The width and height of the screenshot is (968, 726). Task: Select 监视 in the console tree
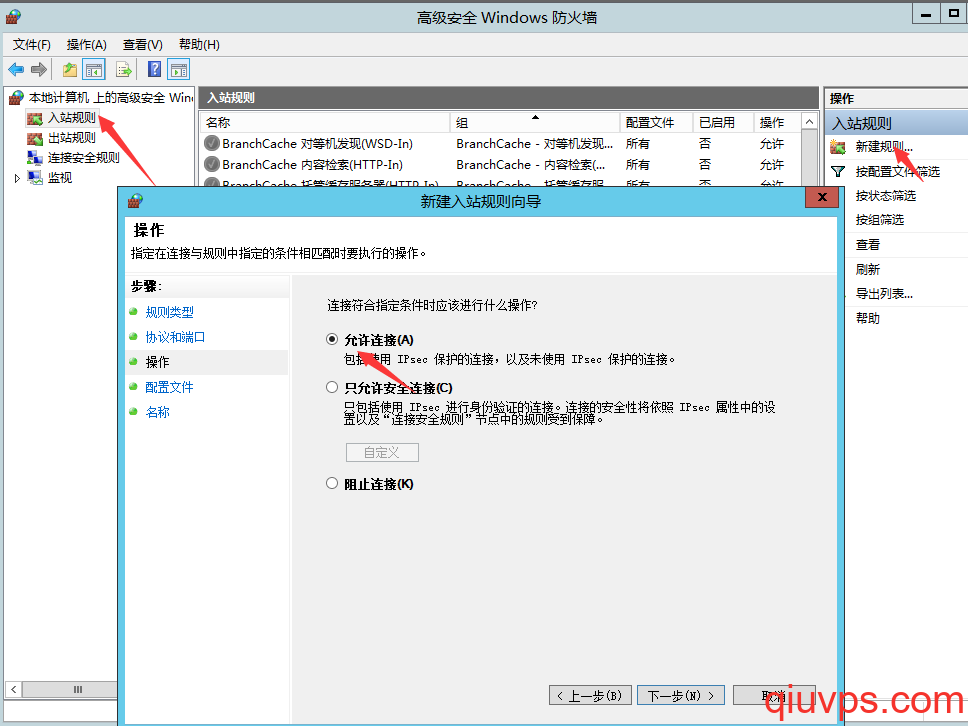pyautogui.click(x=60, y=178)
